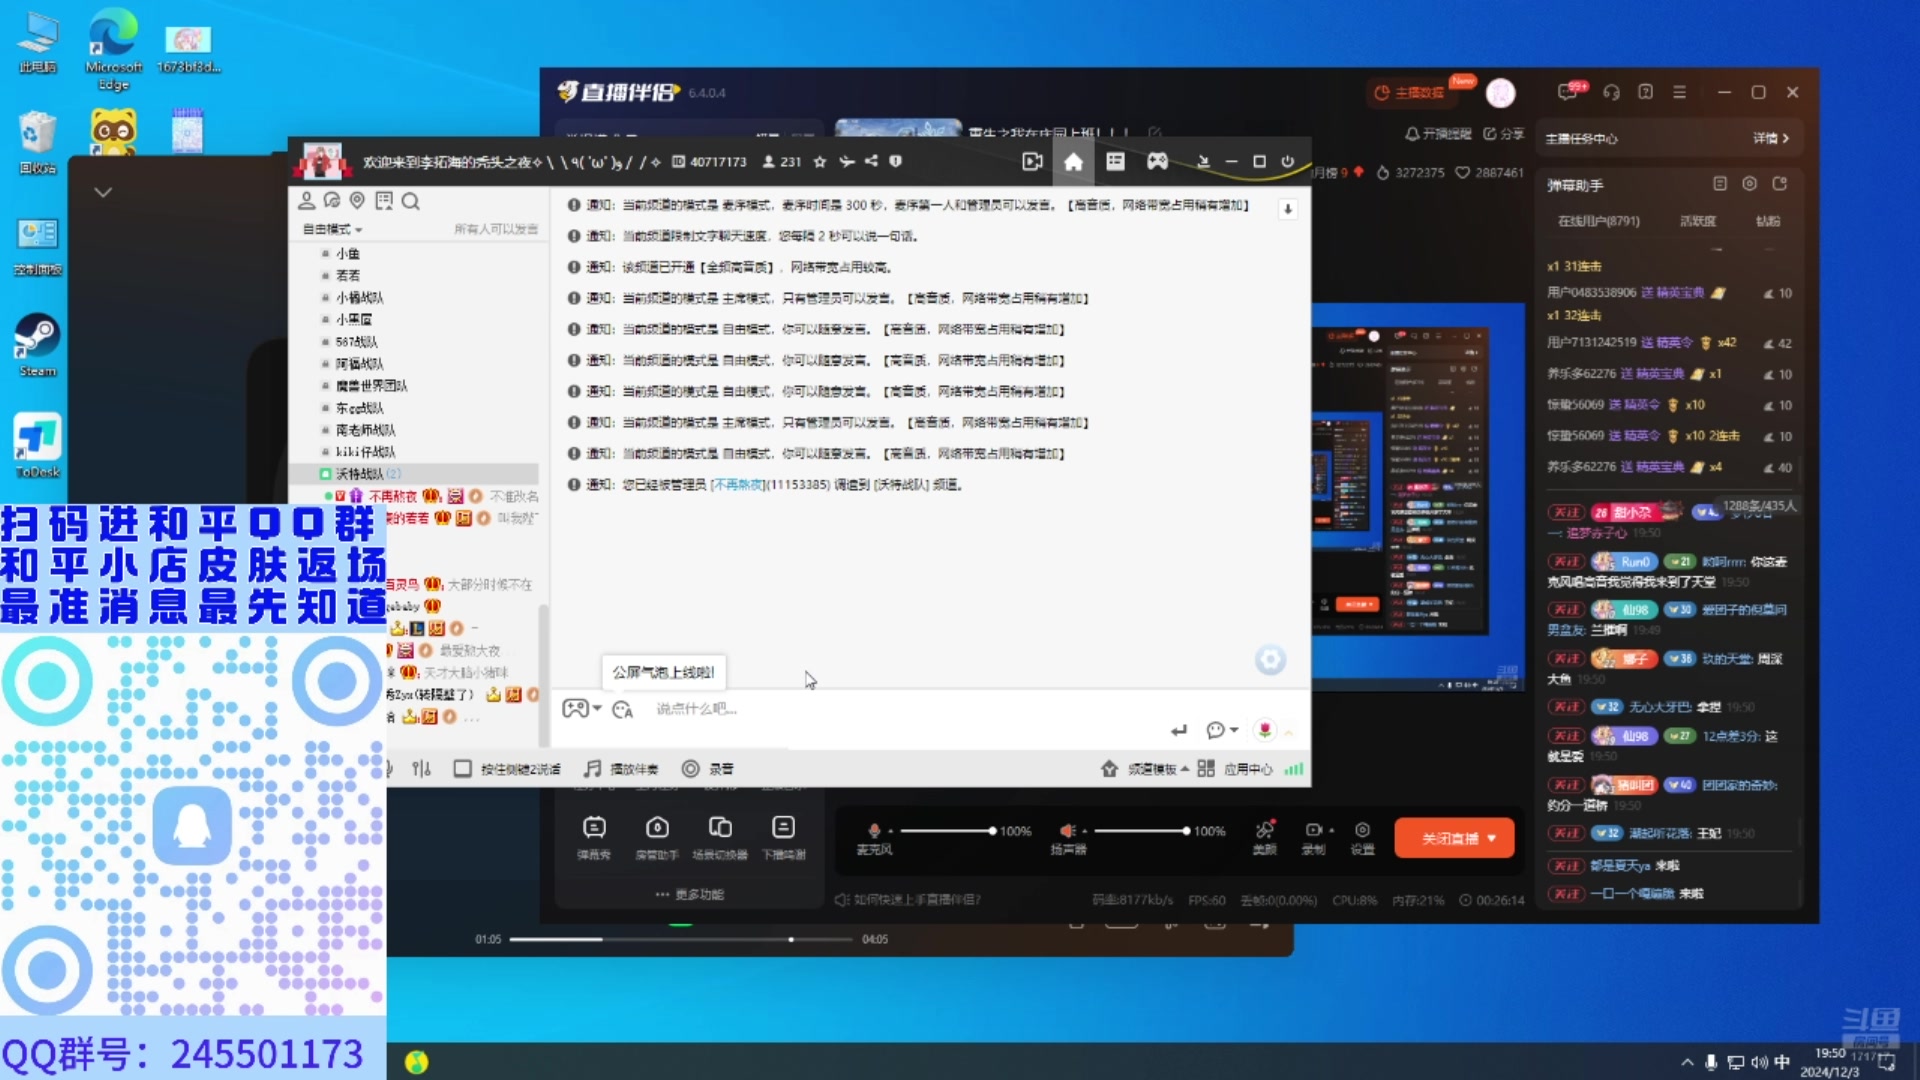
Task: Click the send arrow in chat input
Action: click(1179, 730)
